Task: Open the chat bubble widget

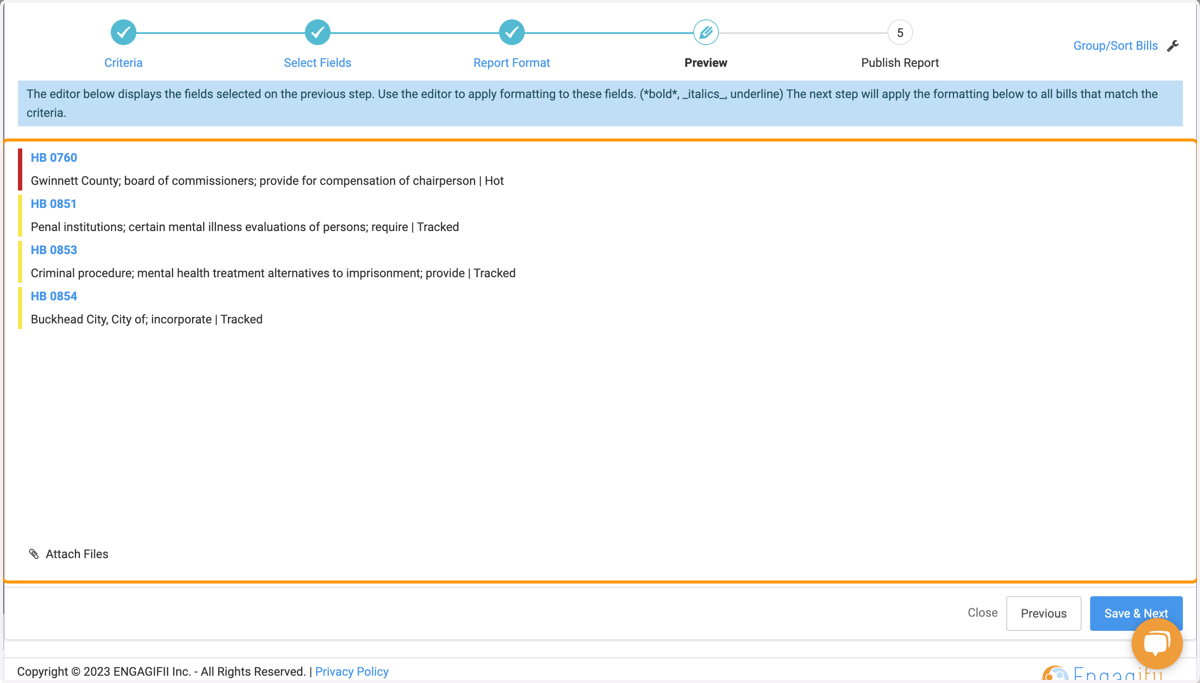Action: coord(1157,643)
